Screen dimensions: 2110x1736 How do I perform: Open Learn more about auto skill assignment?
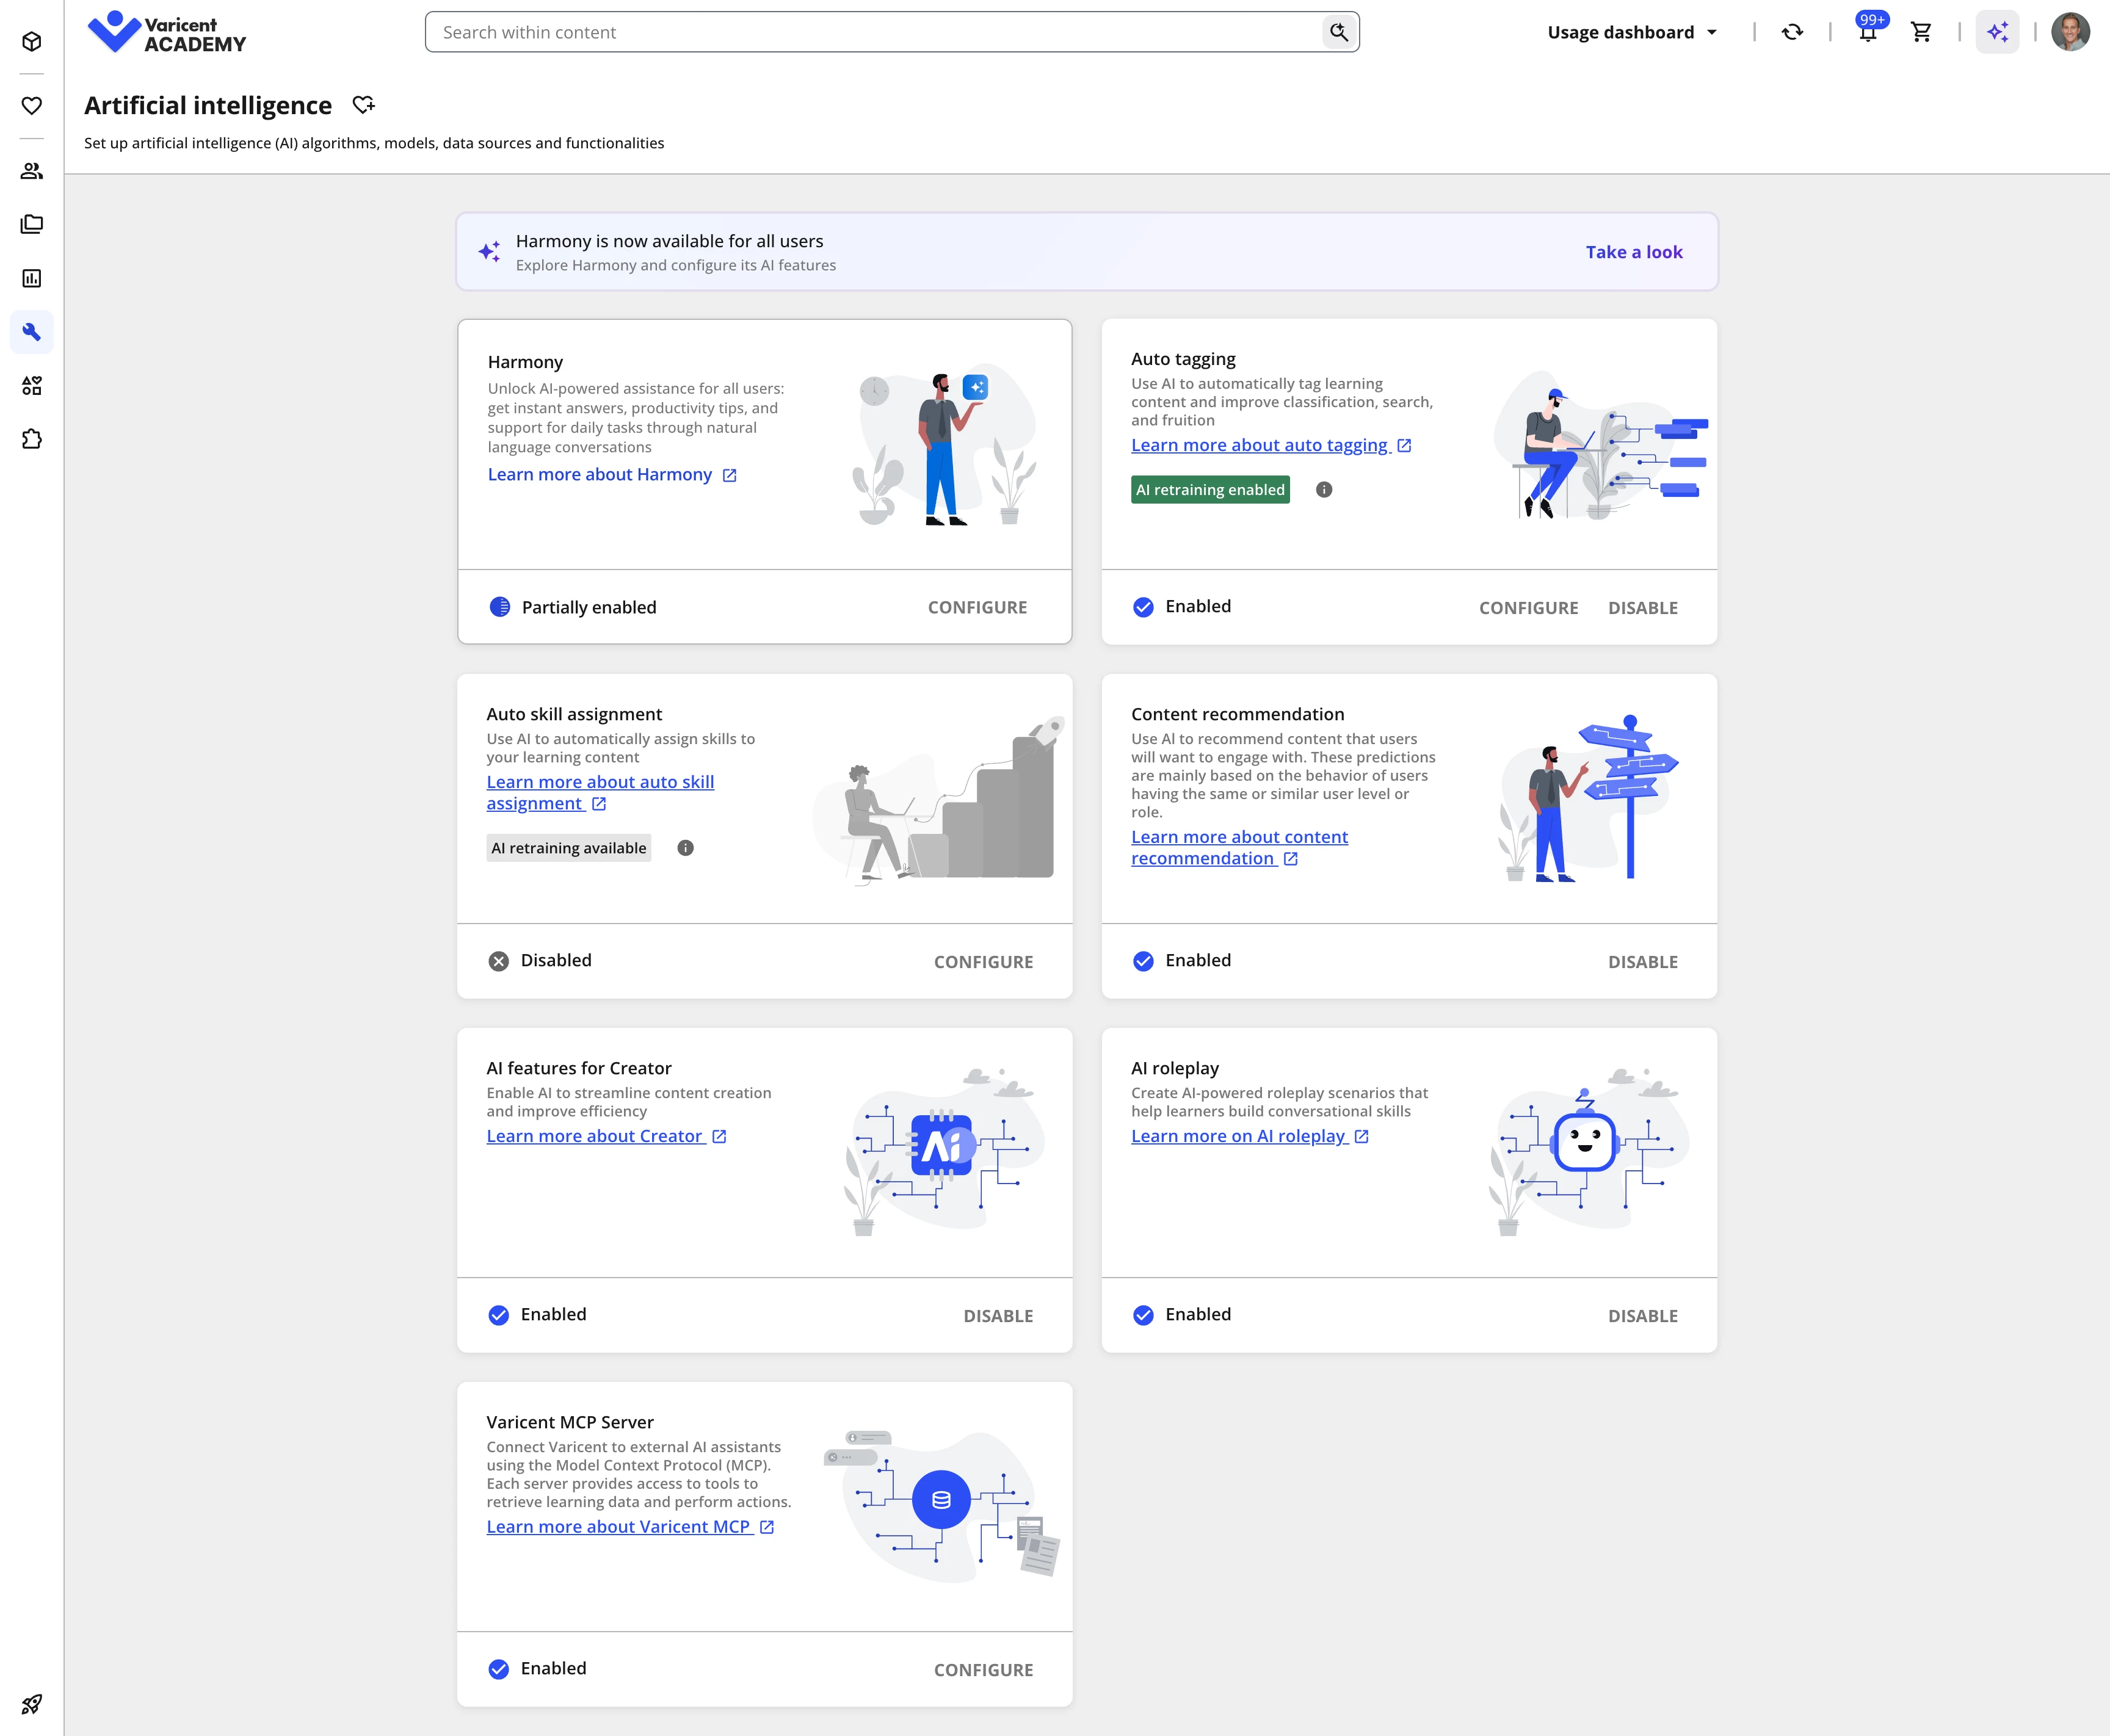(600, 793)
